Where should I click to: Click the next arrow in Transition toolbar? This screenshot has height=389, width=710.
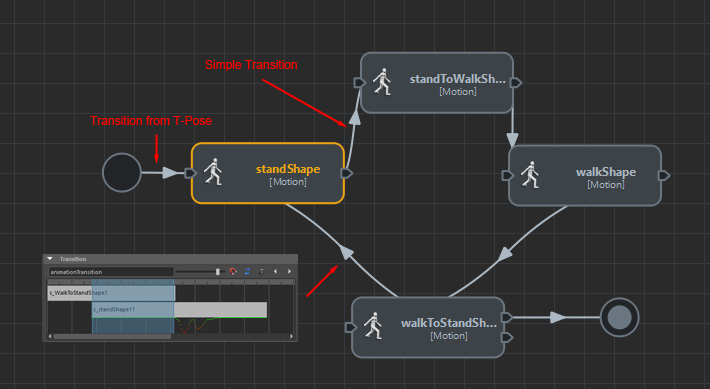289,271
